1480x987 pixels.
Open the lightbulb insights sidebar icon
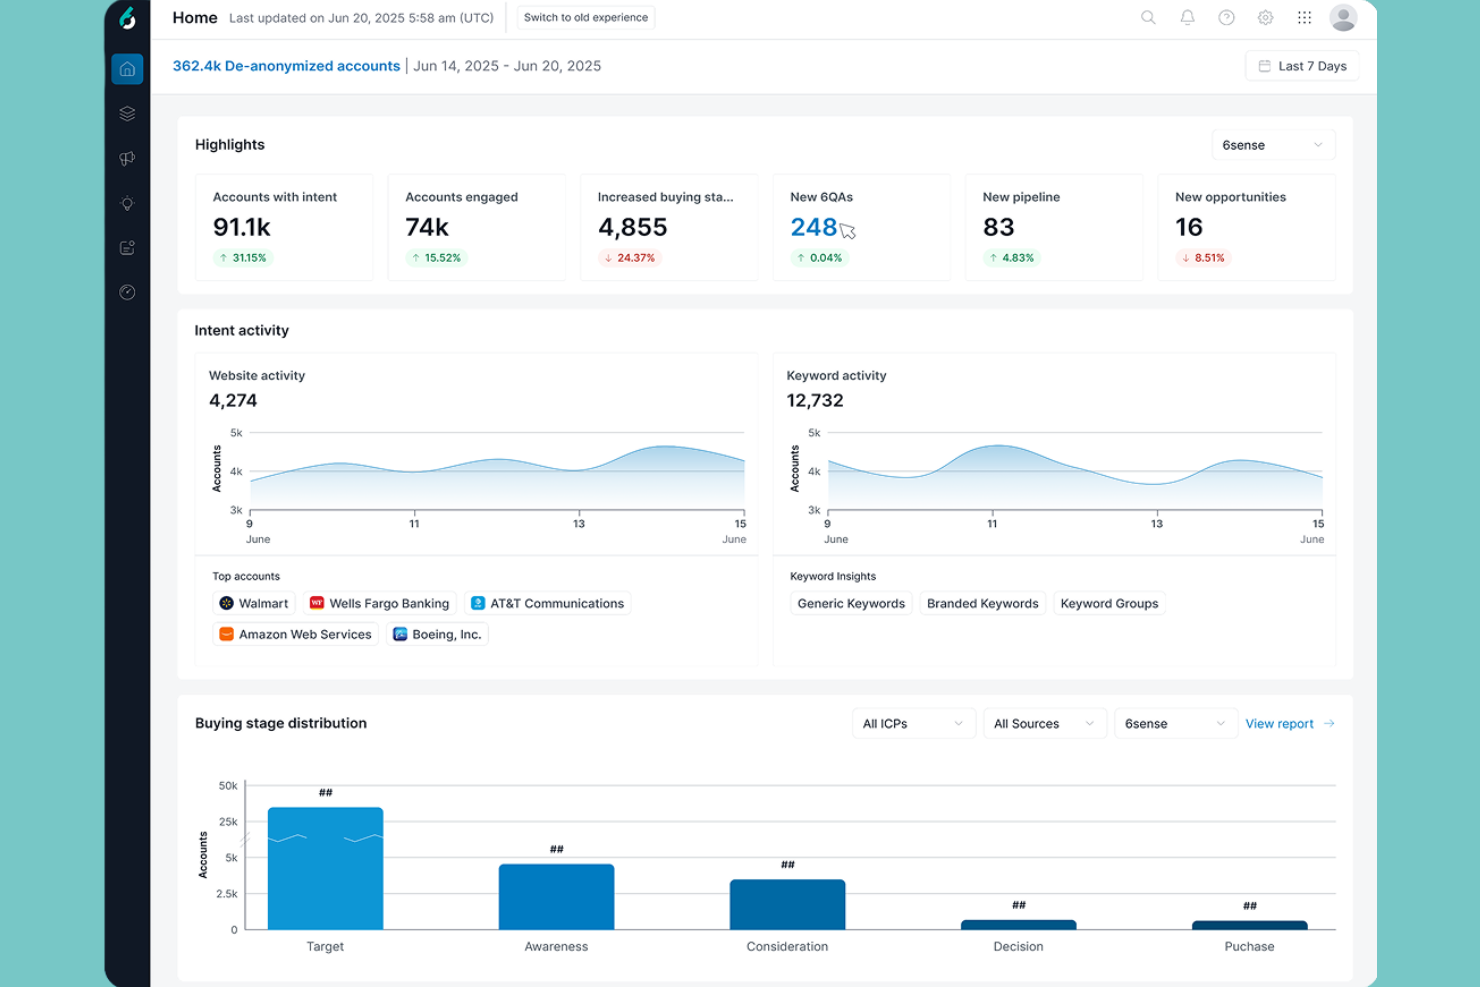[x=127, y=203]
